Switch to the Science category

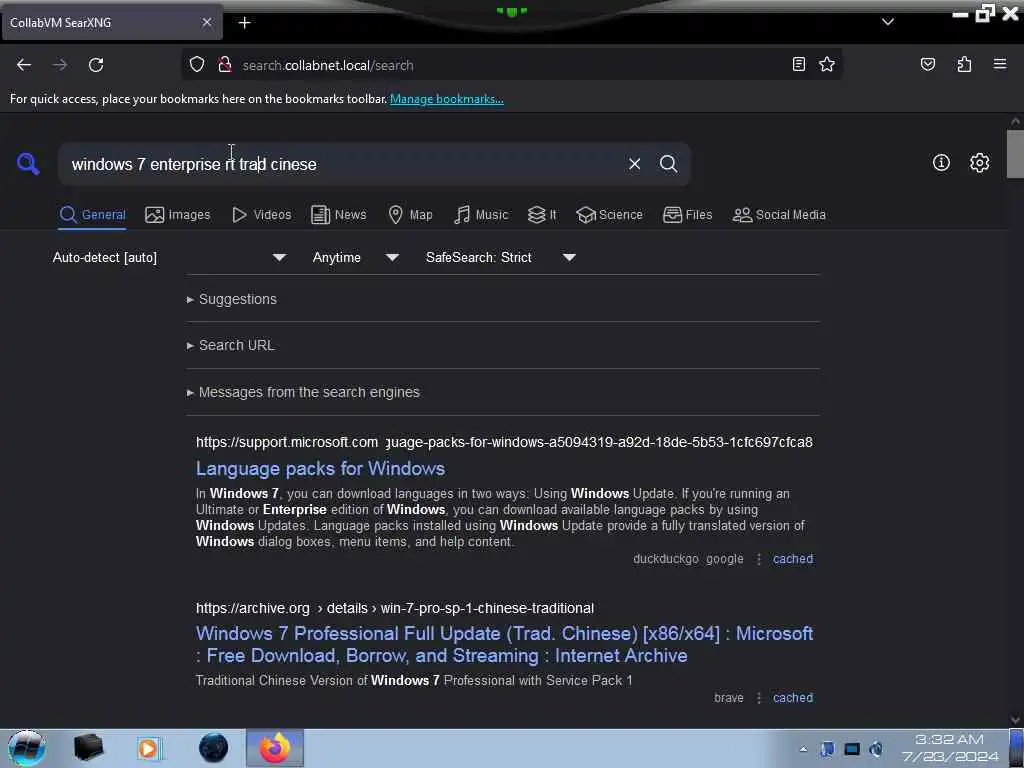[609, 215]
